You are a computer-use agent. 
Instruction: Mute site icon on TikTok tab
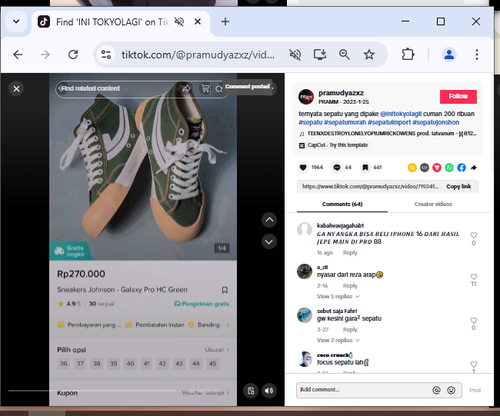(x=179, y=22)
